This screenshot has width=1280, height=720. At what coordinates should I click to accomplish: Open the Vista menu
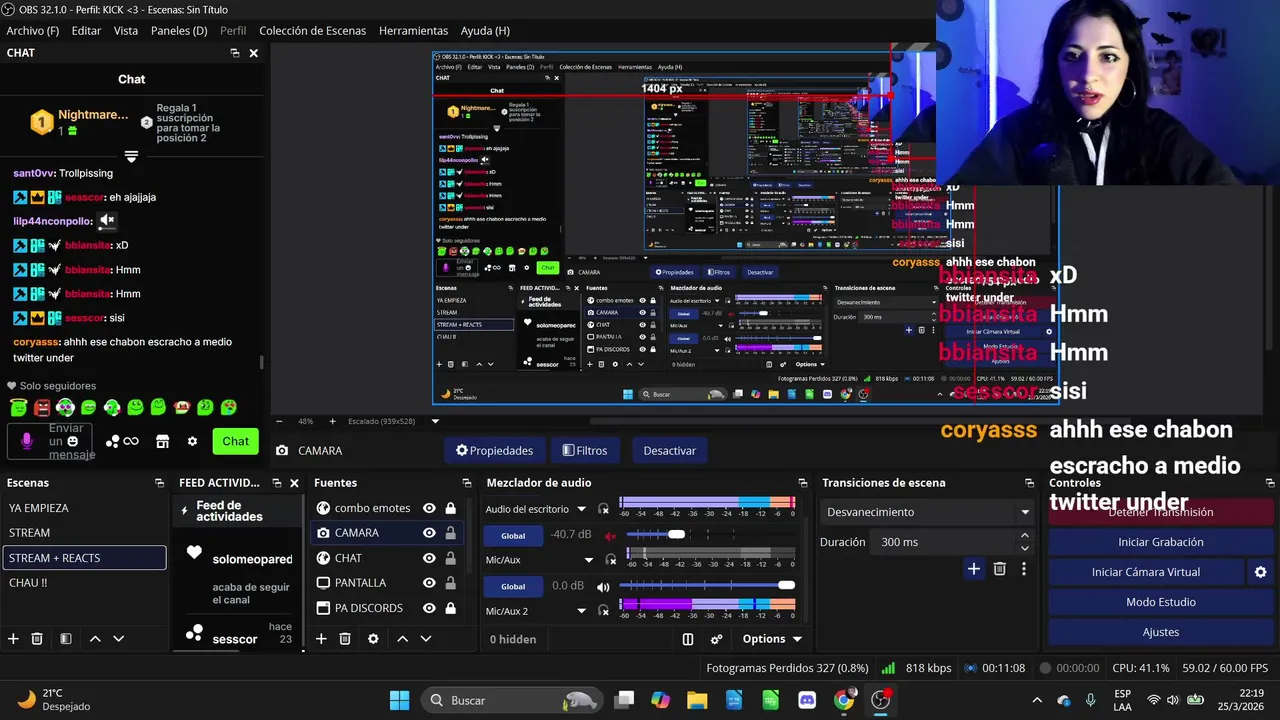coord(126,31)
